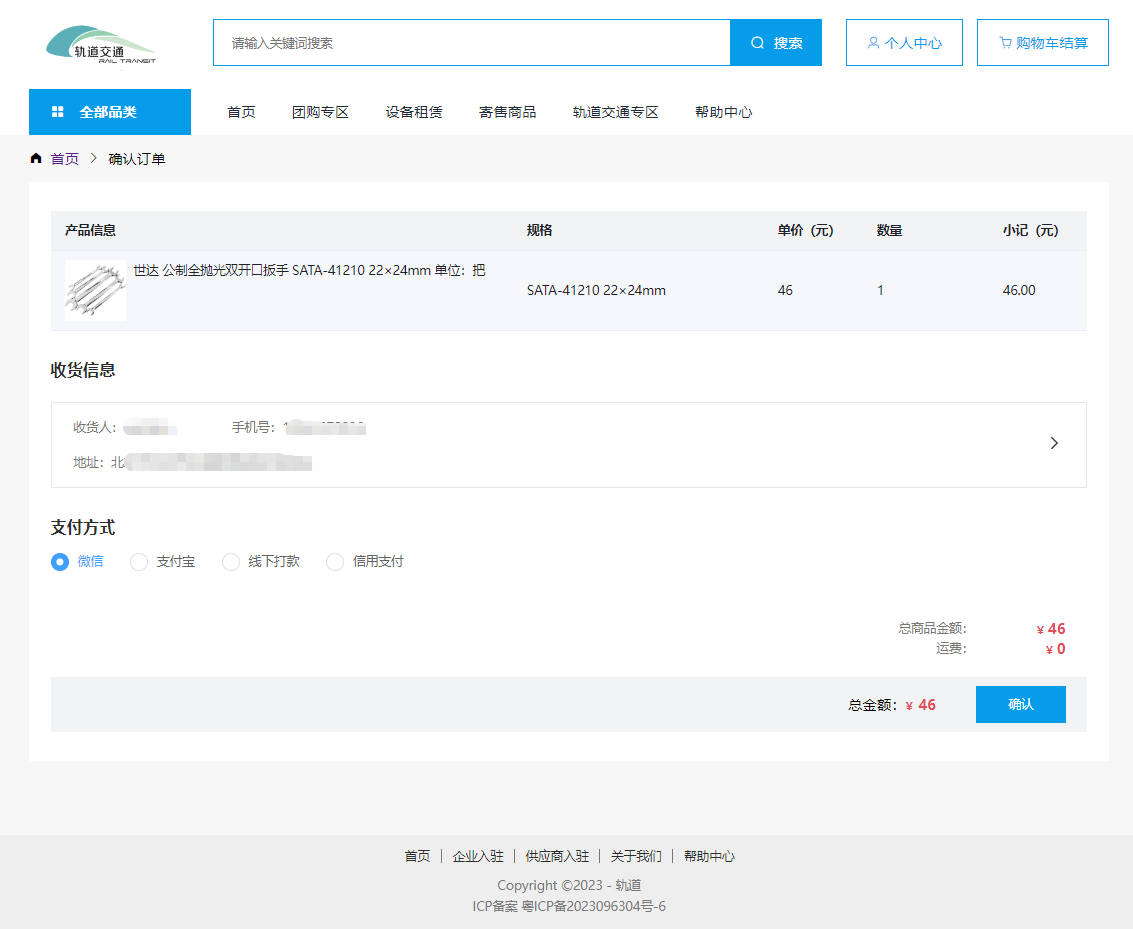Click the keyword search input field
The image size is (1133, 929).
point(470,43)
